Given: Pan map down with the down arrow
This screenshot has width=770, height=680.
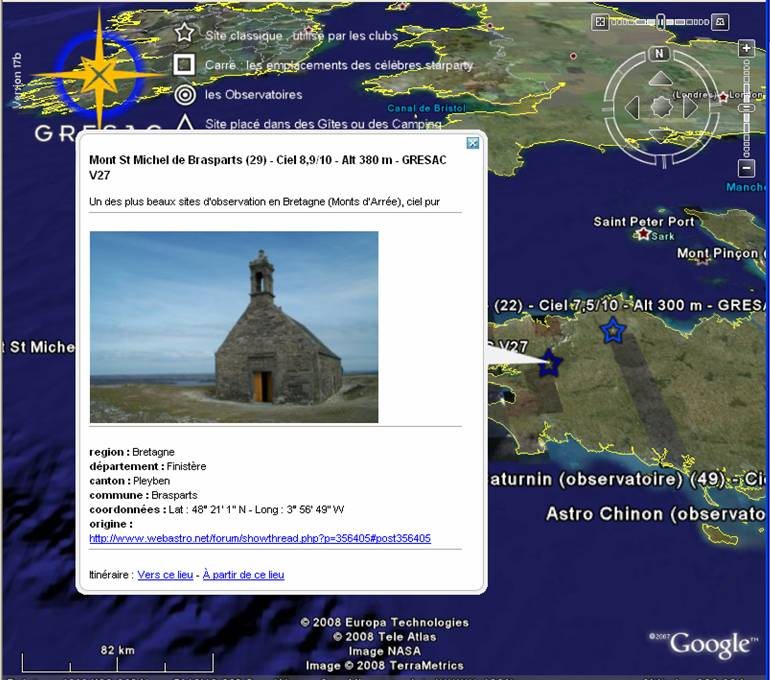Looking at the screenshot, I should coord(660,136).
